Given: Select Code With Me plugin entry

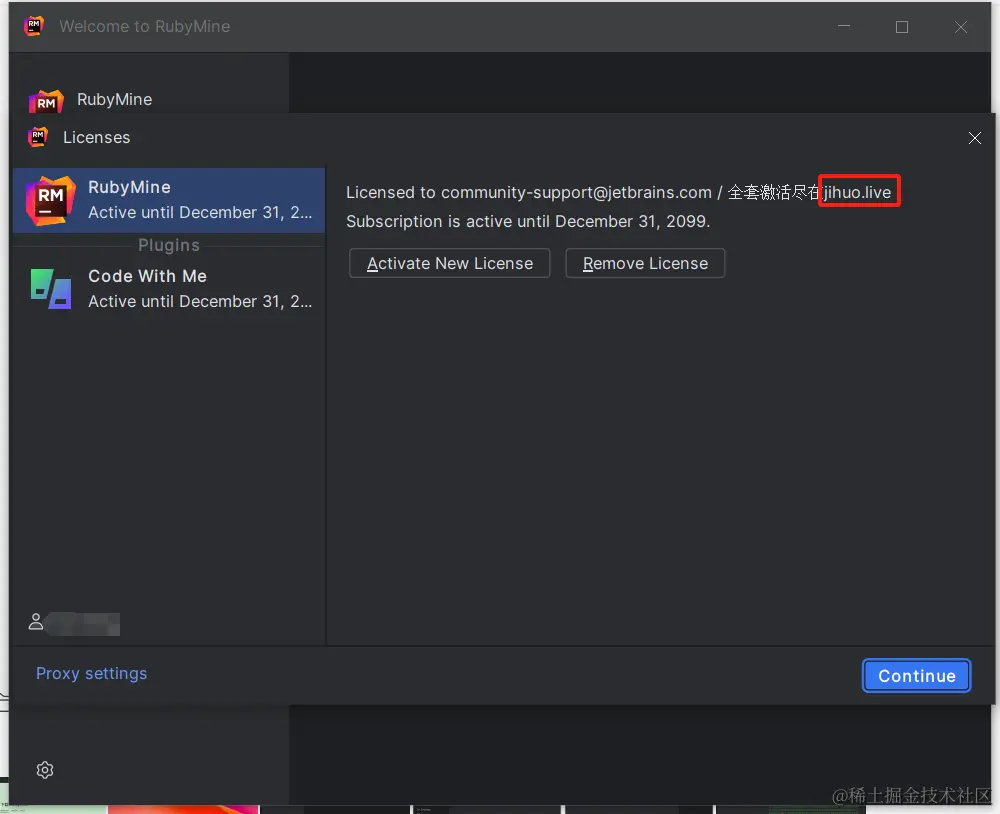Looking at the screenshot, I should point(169,288).
